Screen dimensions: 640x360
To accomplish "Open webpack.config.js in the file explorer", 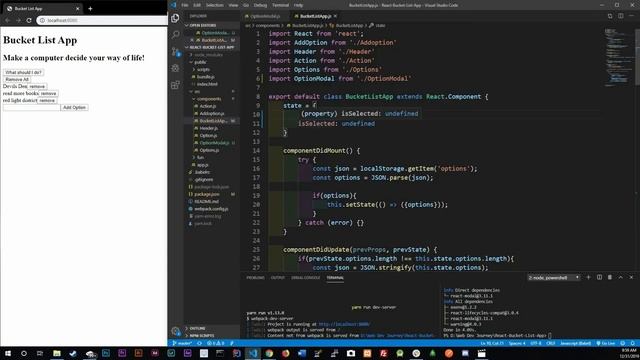I will pyautogui.click(x=211, y=209).
